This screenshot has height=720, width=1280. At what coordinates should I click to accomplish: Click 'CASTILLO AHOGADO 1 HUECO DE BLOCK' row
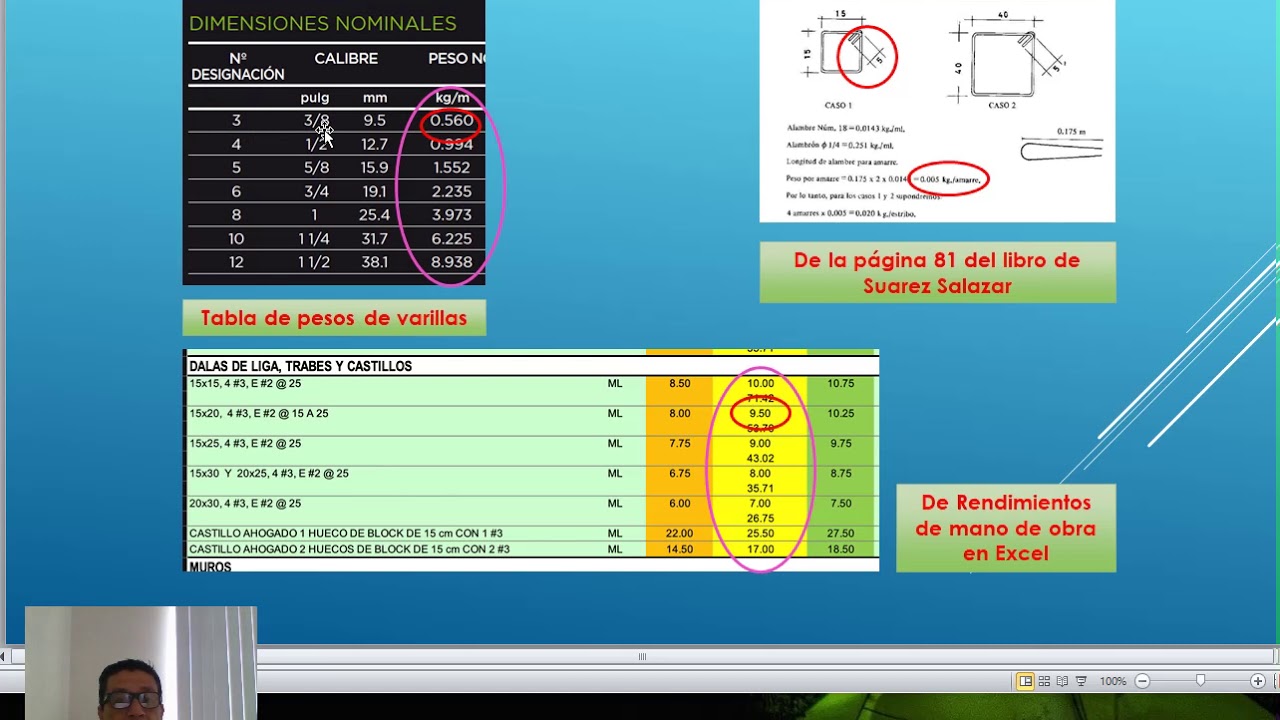(x=346, y=534)
